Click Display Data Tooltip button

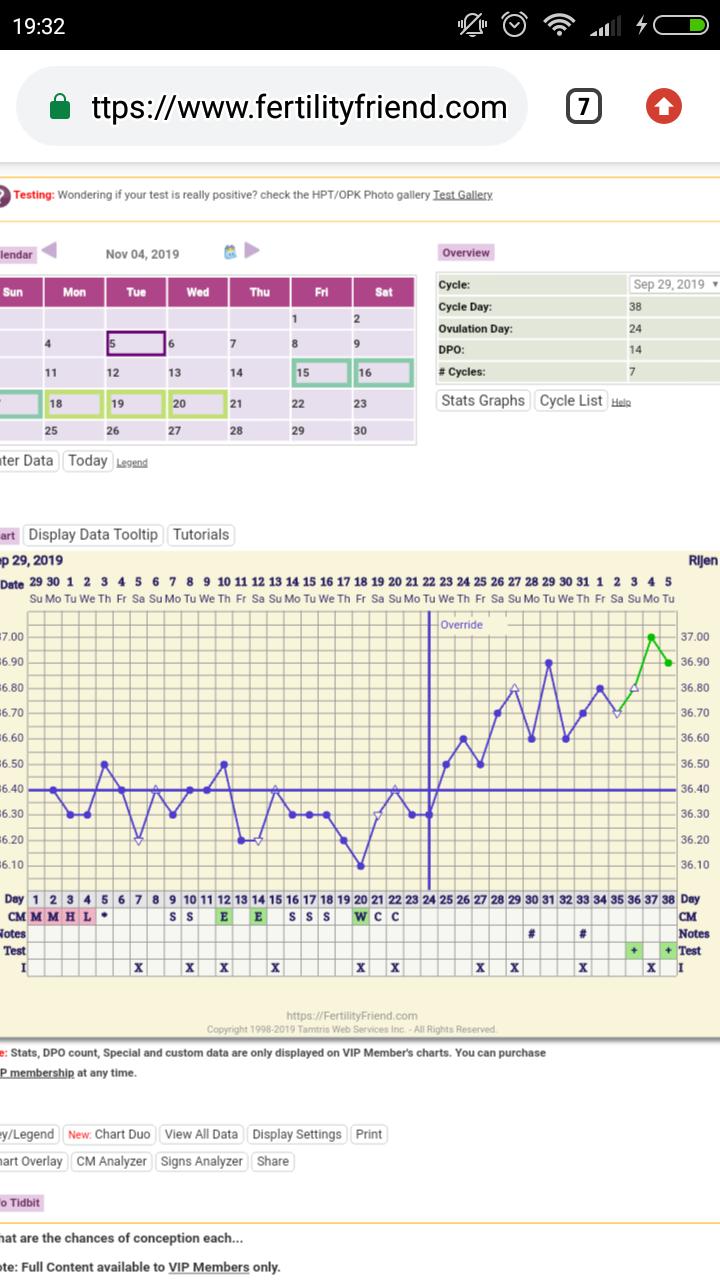click(x=93, y=535)
